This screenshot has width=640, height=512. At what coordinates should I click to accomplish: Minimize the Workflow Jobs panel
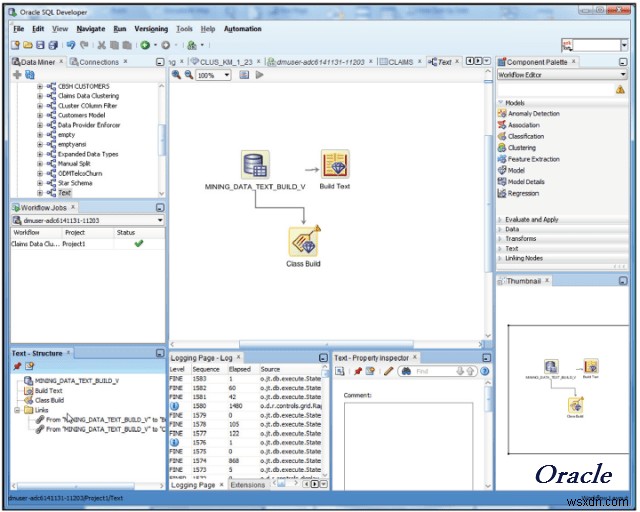tap(160, 208)
